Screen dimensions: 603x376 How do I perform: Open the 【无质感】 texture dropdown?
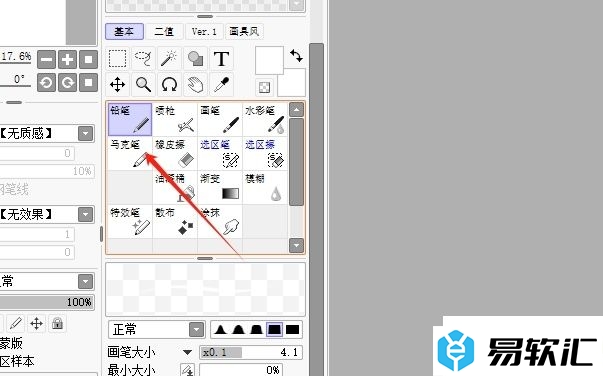tap(85, 133)
